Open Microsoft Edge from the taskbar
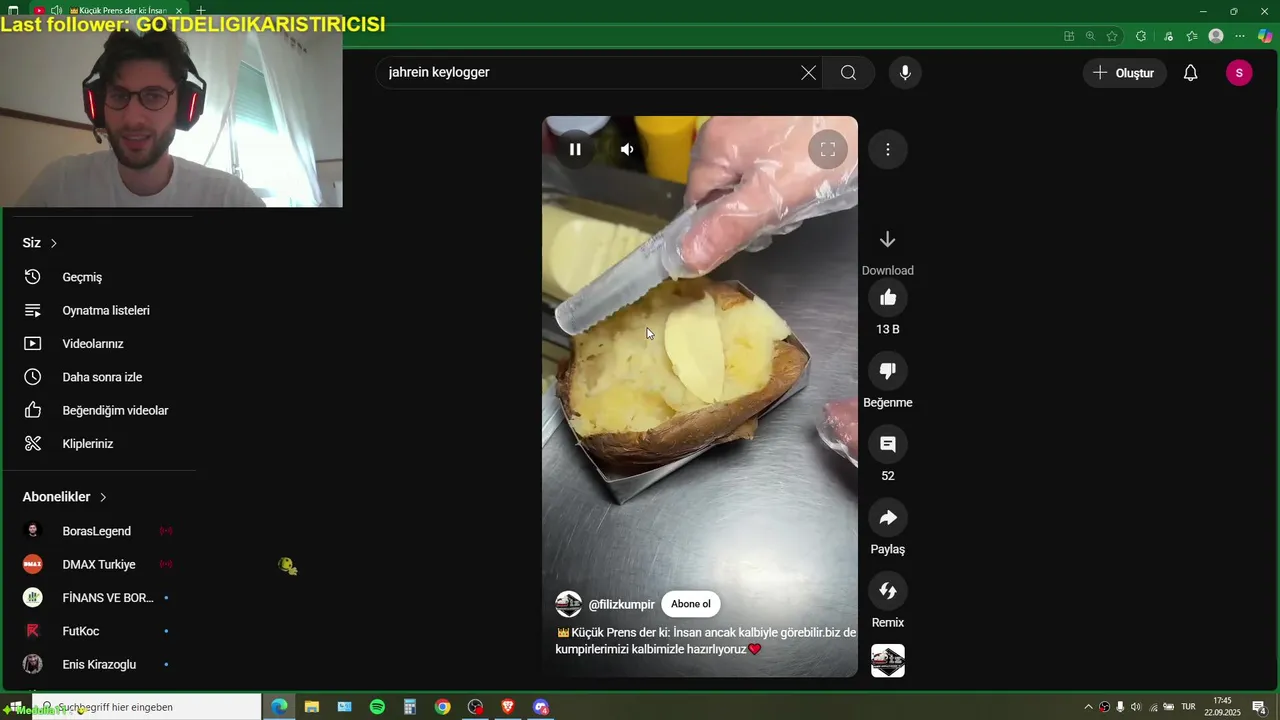This screenshot has height=720, width=1280. coord(279,707)
